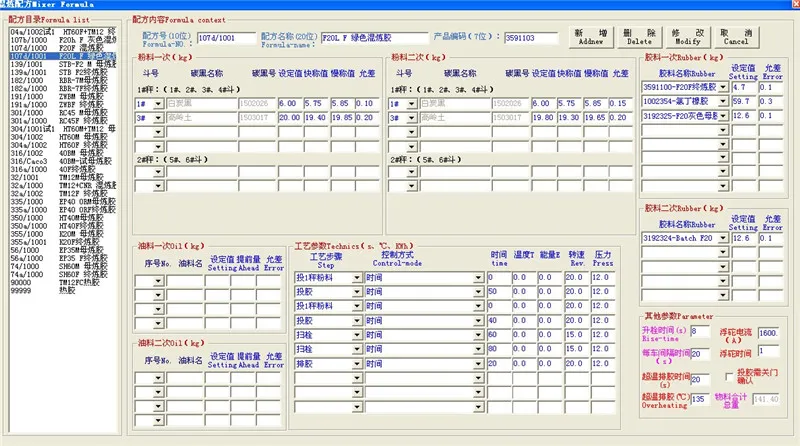Screen dimensions: 800x446
Task: Click the 0.3 rubber error value
Action: tap(770, 102)
